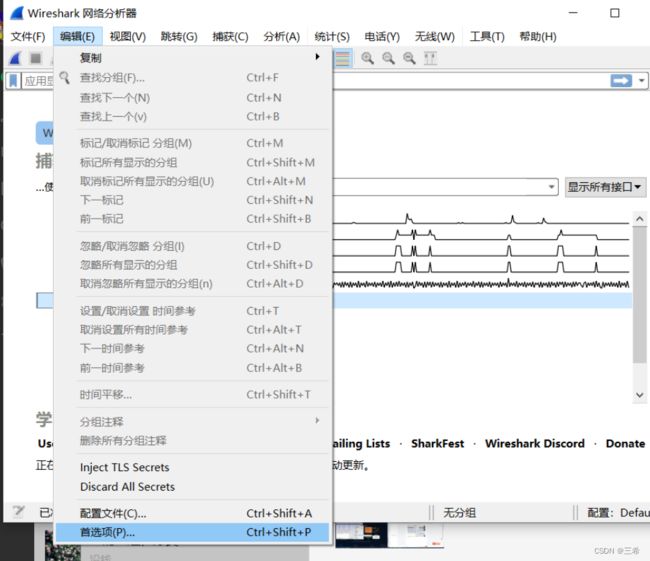Open the 统计(S) menu
The width and height of the screenshot is (650, 561).
(x=332, y=37)
